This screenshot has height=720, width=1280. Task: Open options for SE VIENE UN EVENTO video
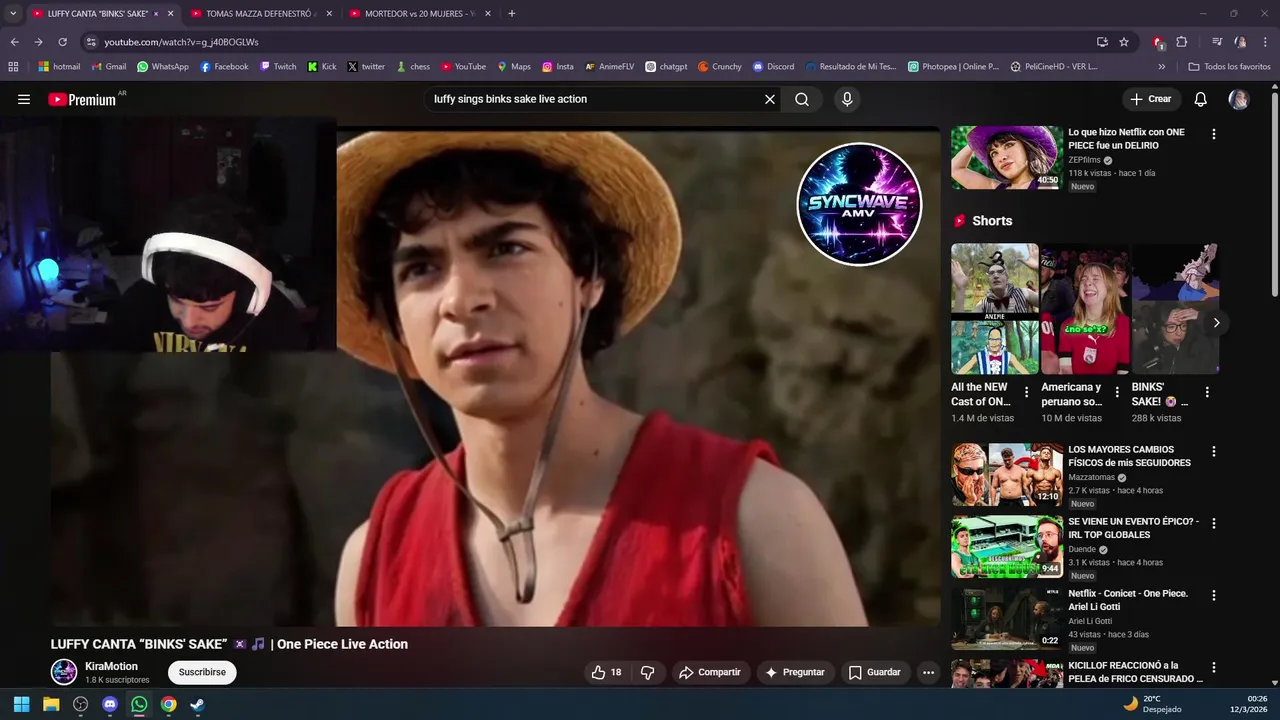coord(1214,524)
